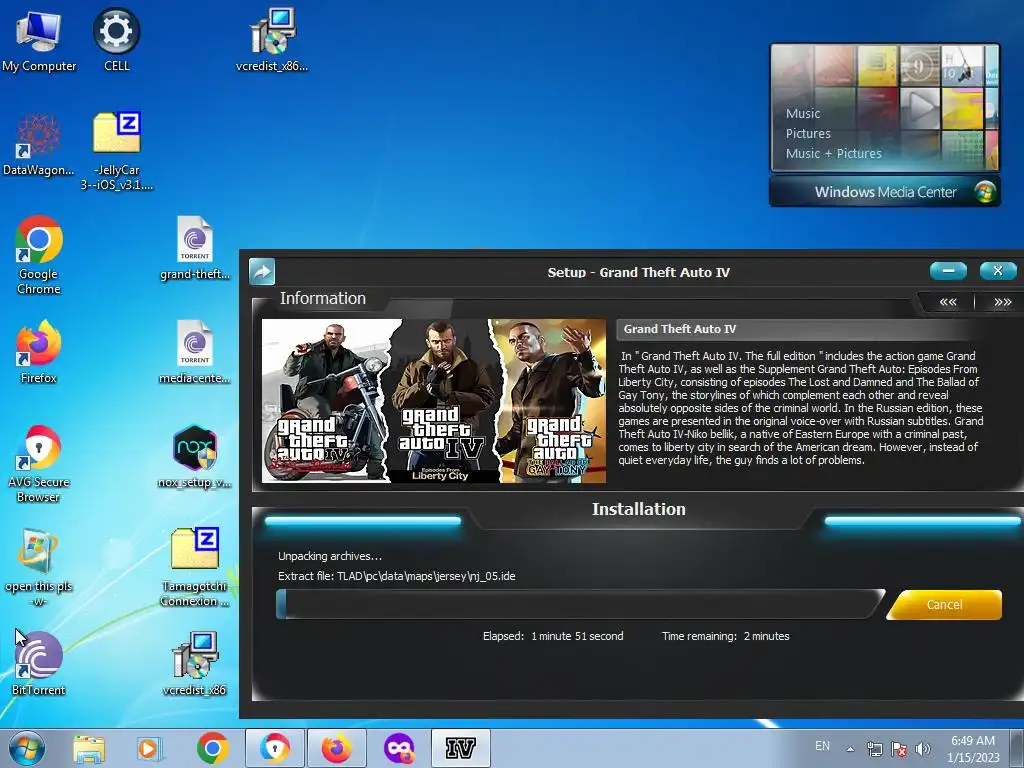Open the Windows Start menu
The image size is (1024, 768).
coord(27,748)
